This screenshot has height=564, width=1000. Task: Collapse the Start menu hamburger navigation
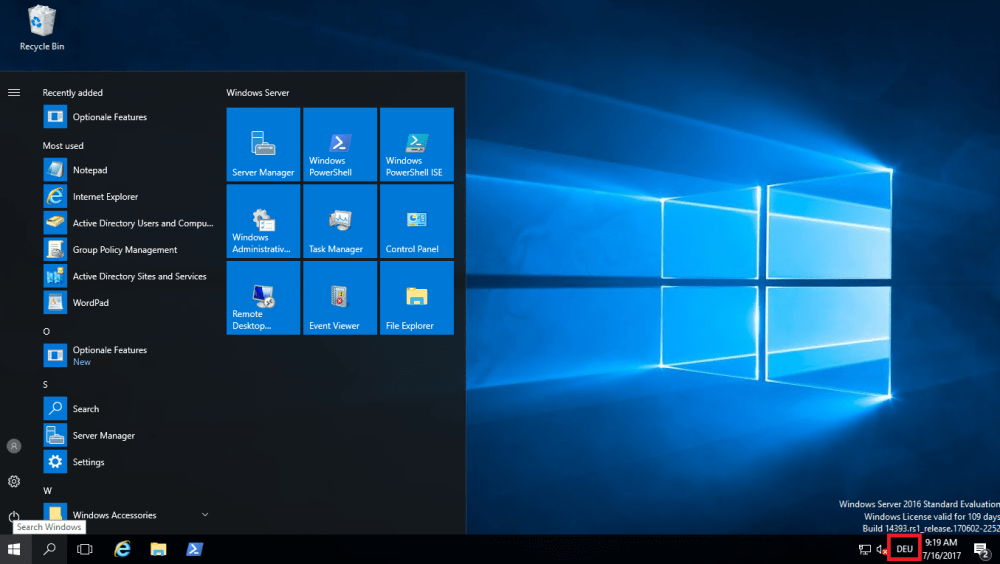[14, 92]
